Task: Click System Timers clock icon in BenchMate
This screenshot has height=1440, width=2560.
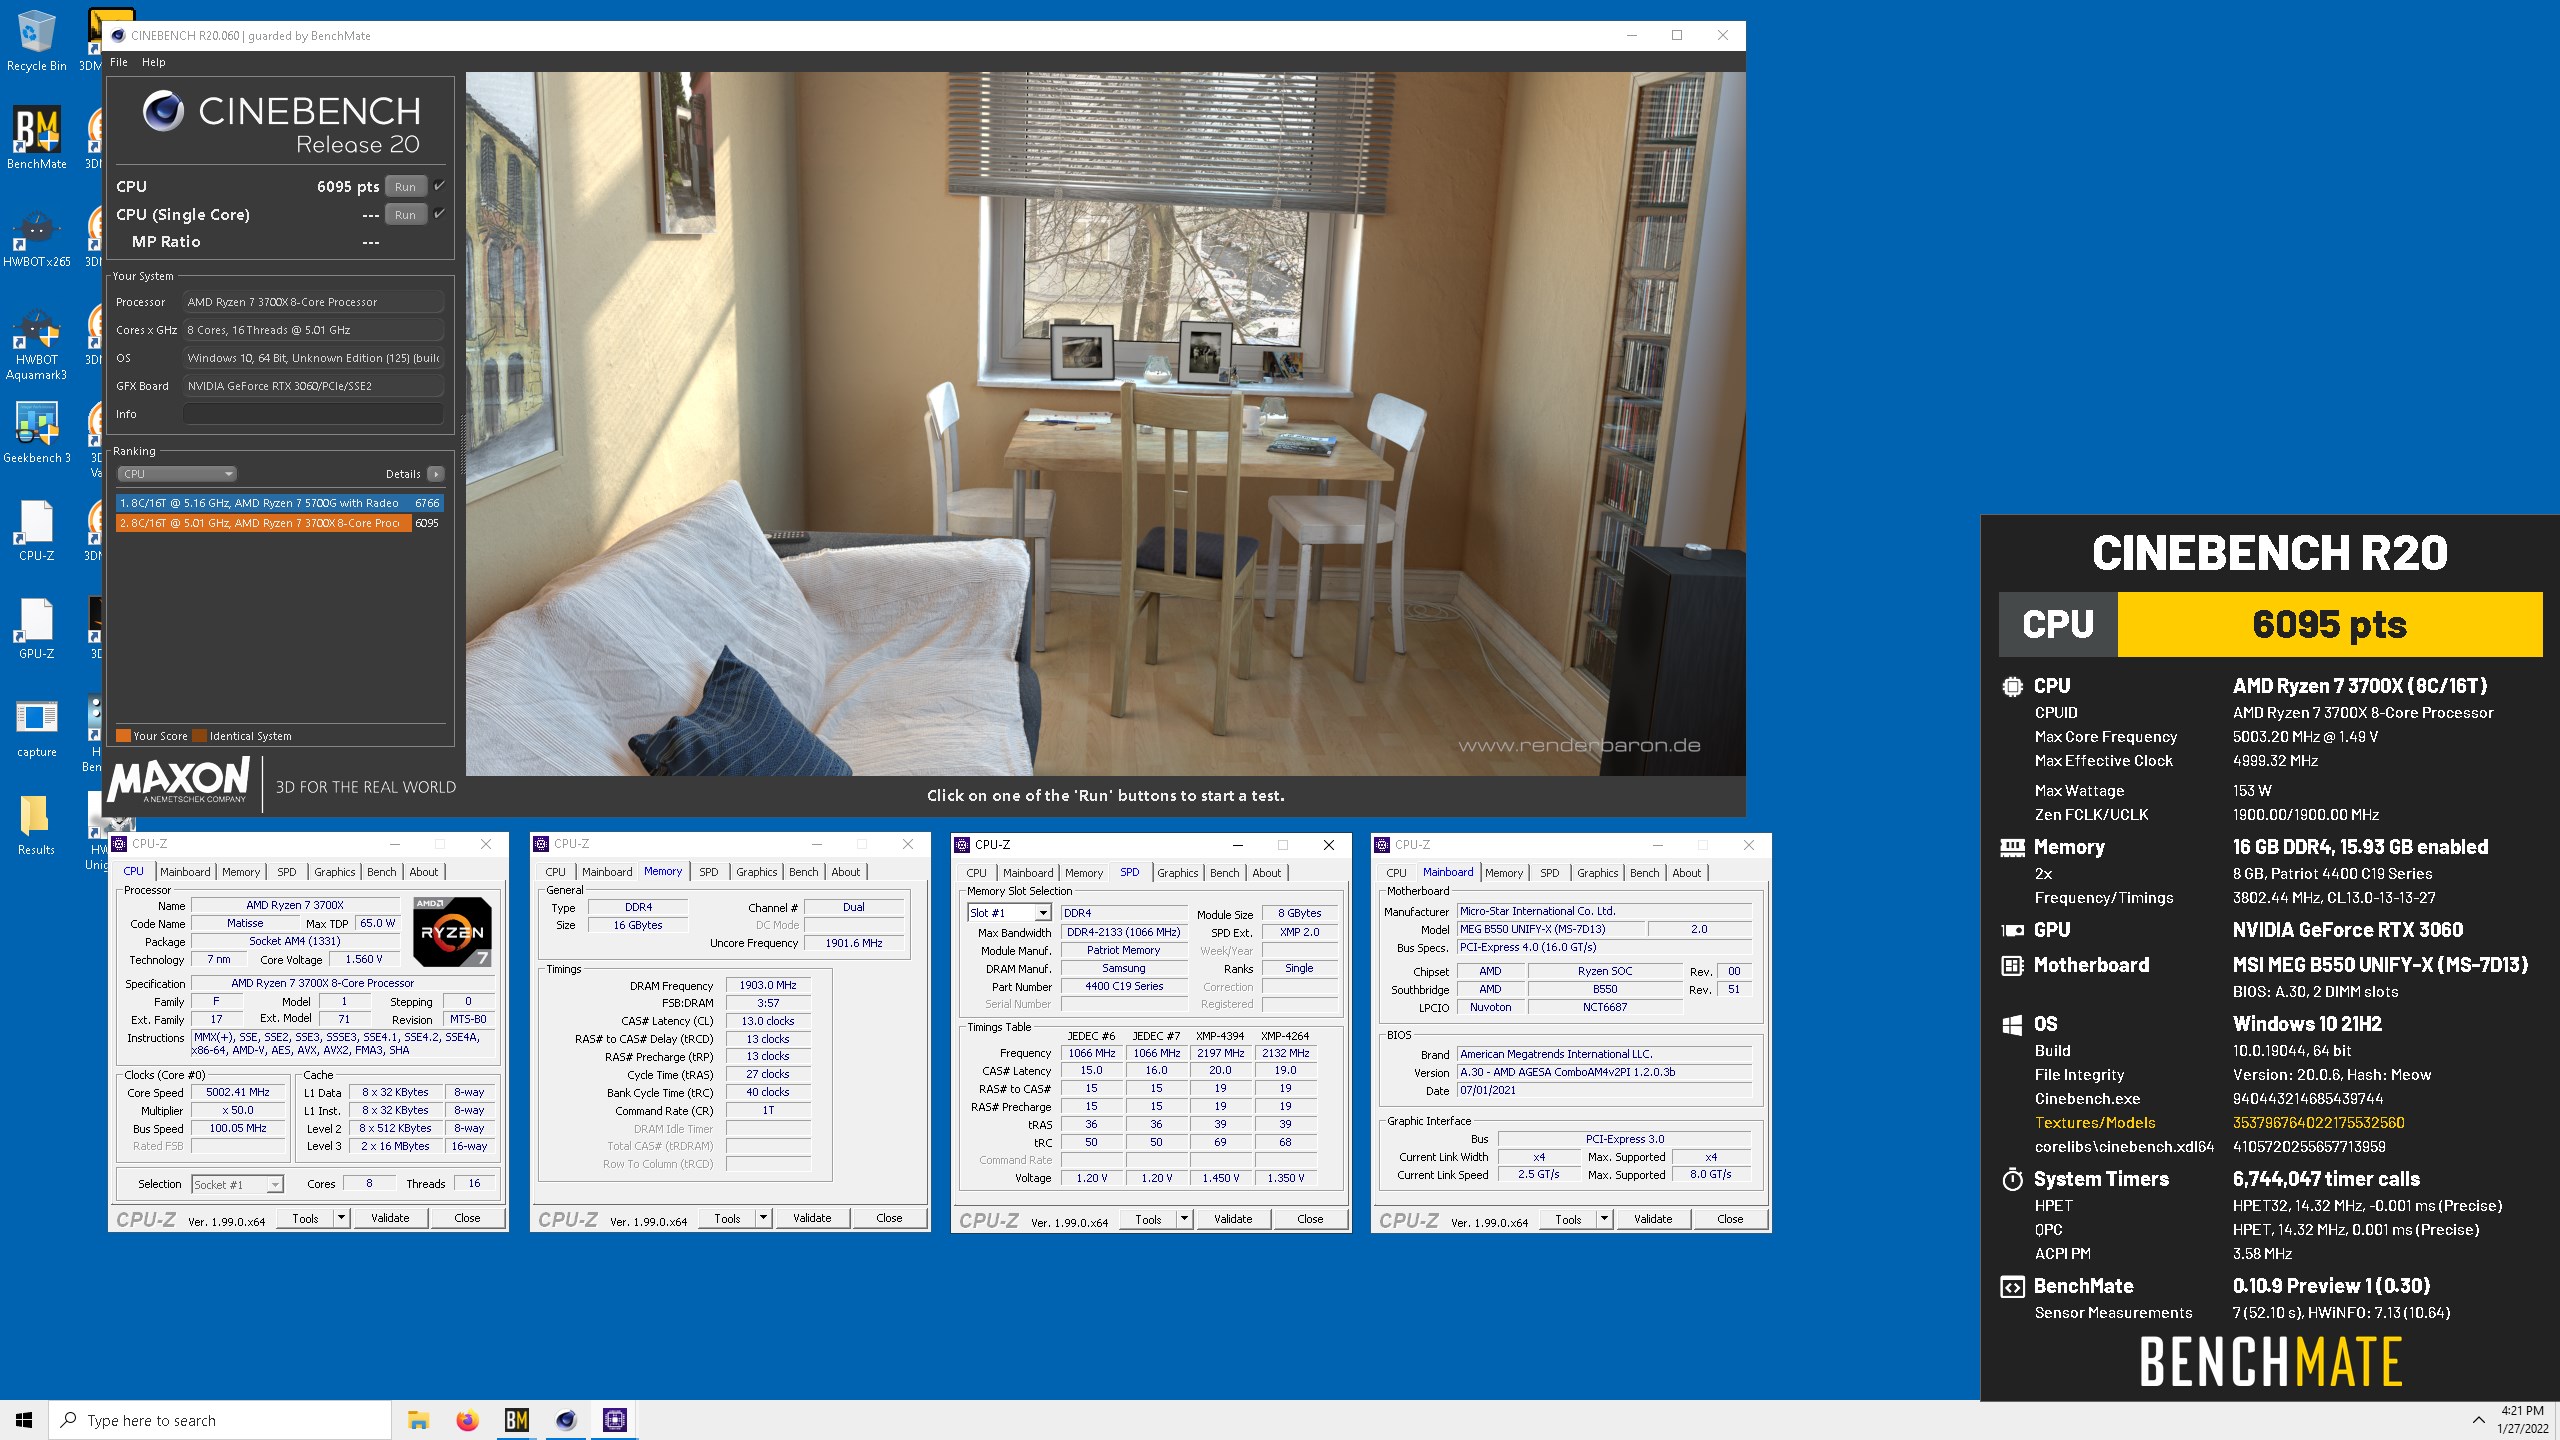Action: pos(2012,1179)
